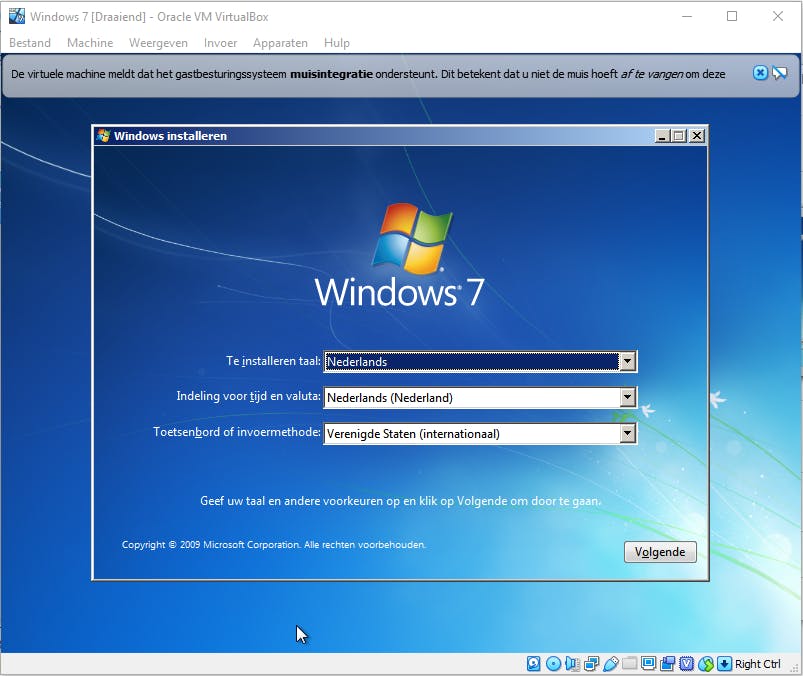
Task: Open the Weergeven menu
Action: (x=158, y=43)
